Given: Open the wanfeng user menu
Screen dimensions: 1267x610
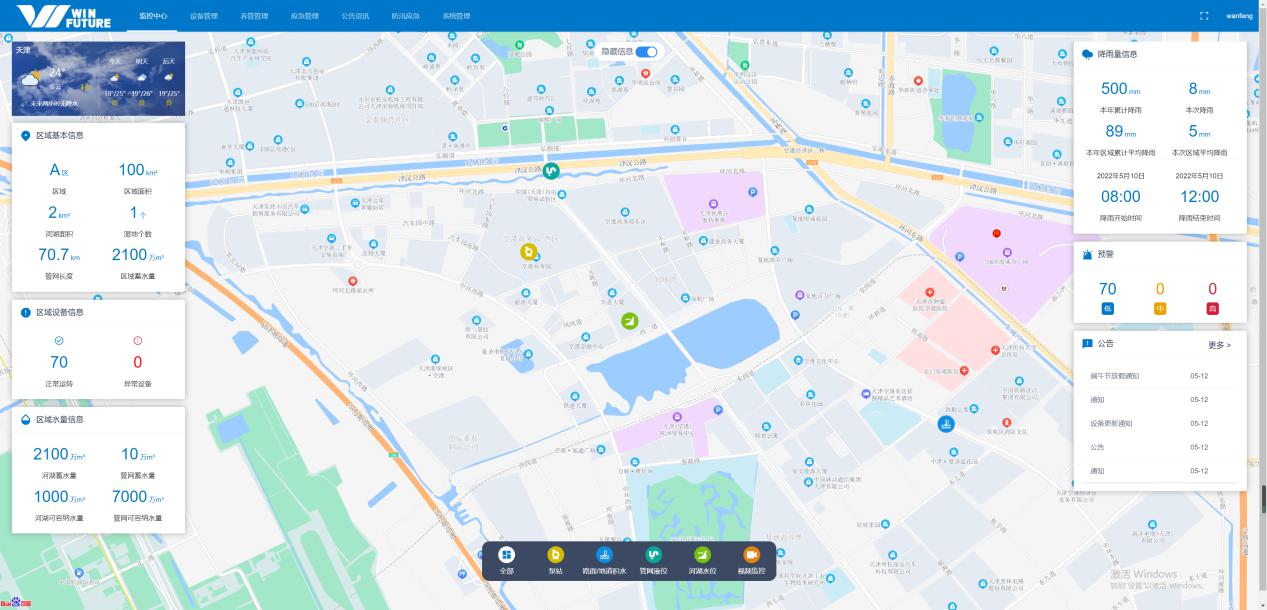Looking at the screenshot, I should coord(1239,16).
